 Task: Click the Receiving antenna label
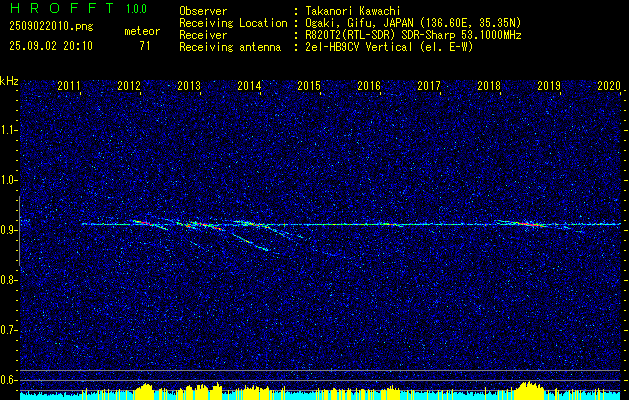tap(230, 47)
